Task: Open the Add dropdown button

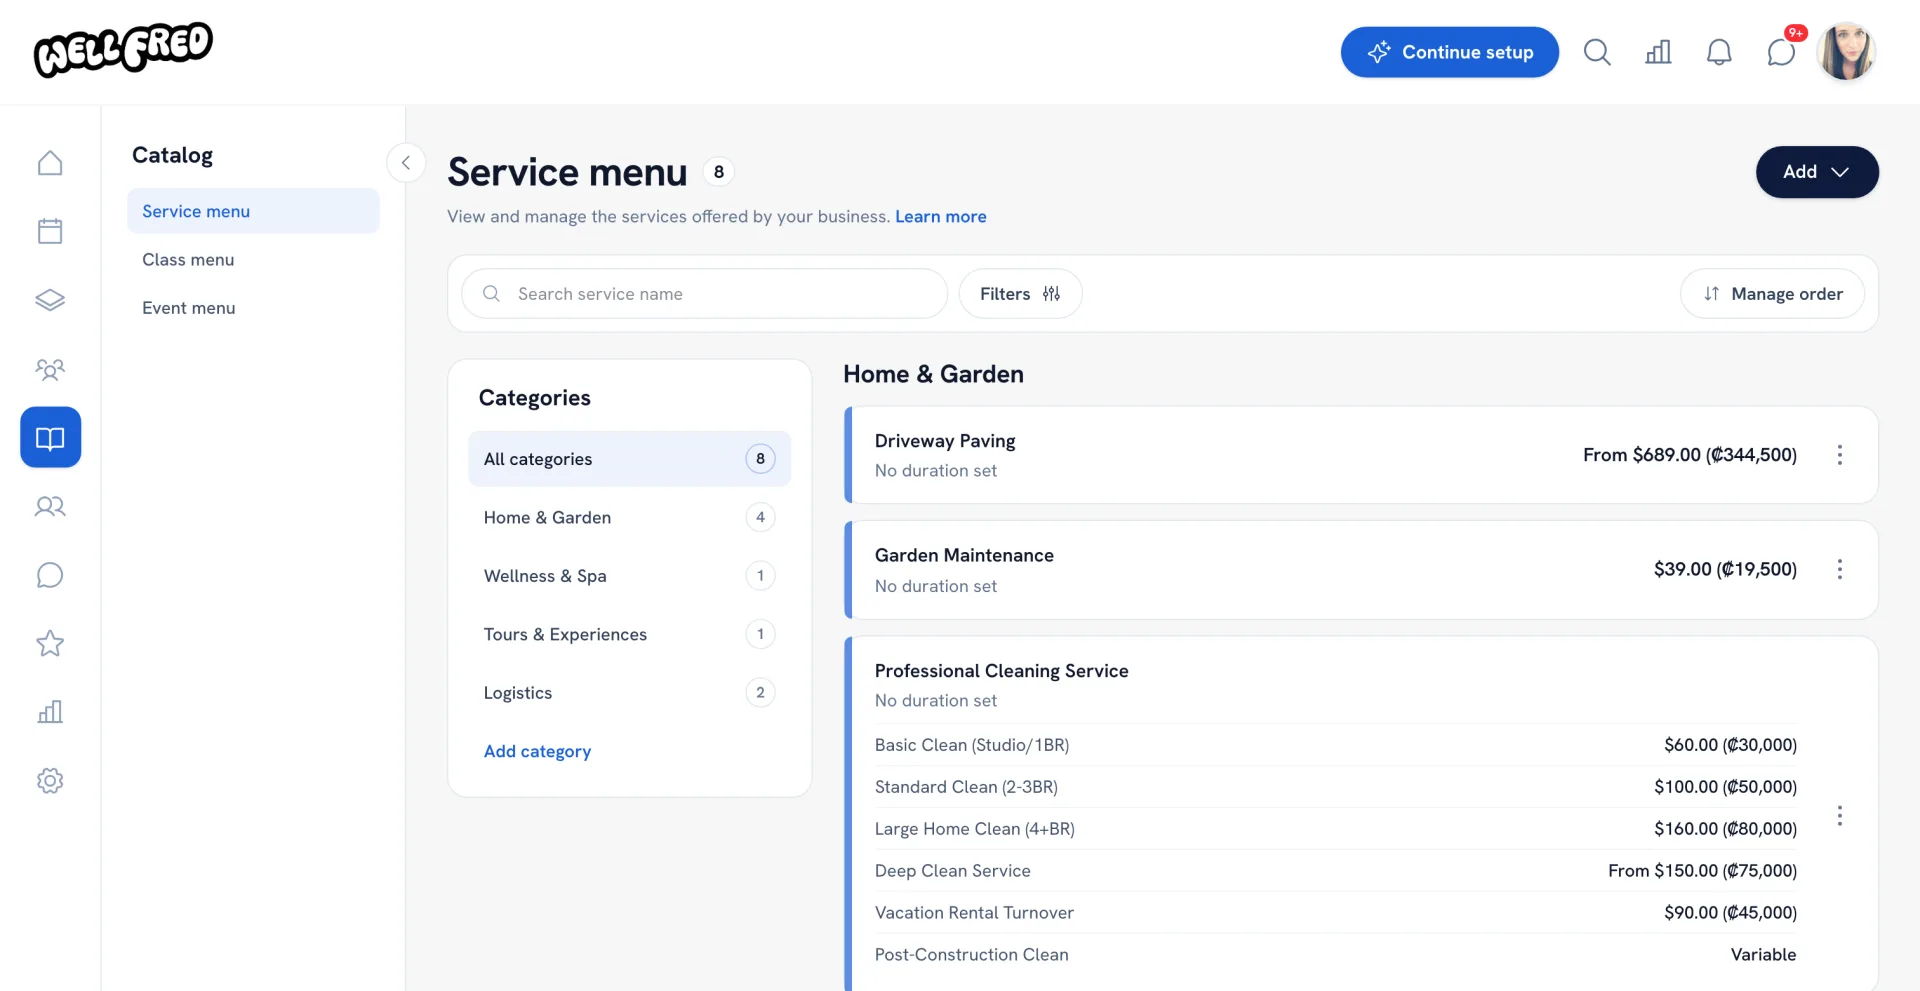Action: tap(1817, 172)
